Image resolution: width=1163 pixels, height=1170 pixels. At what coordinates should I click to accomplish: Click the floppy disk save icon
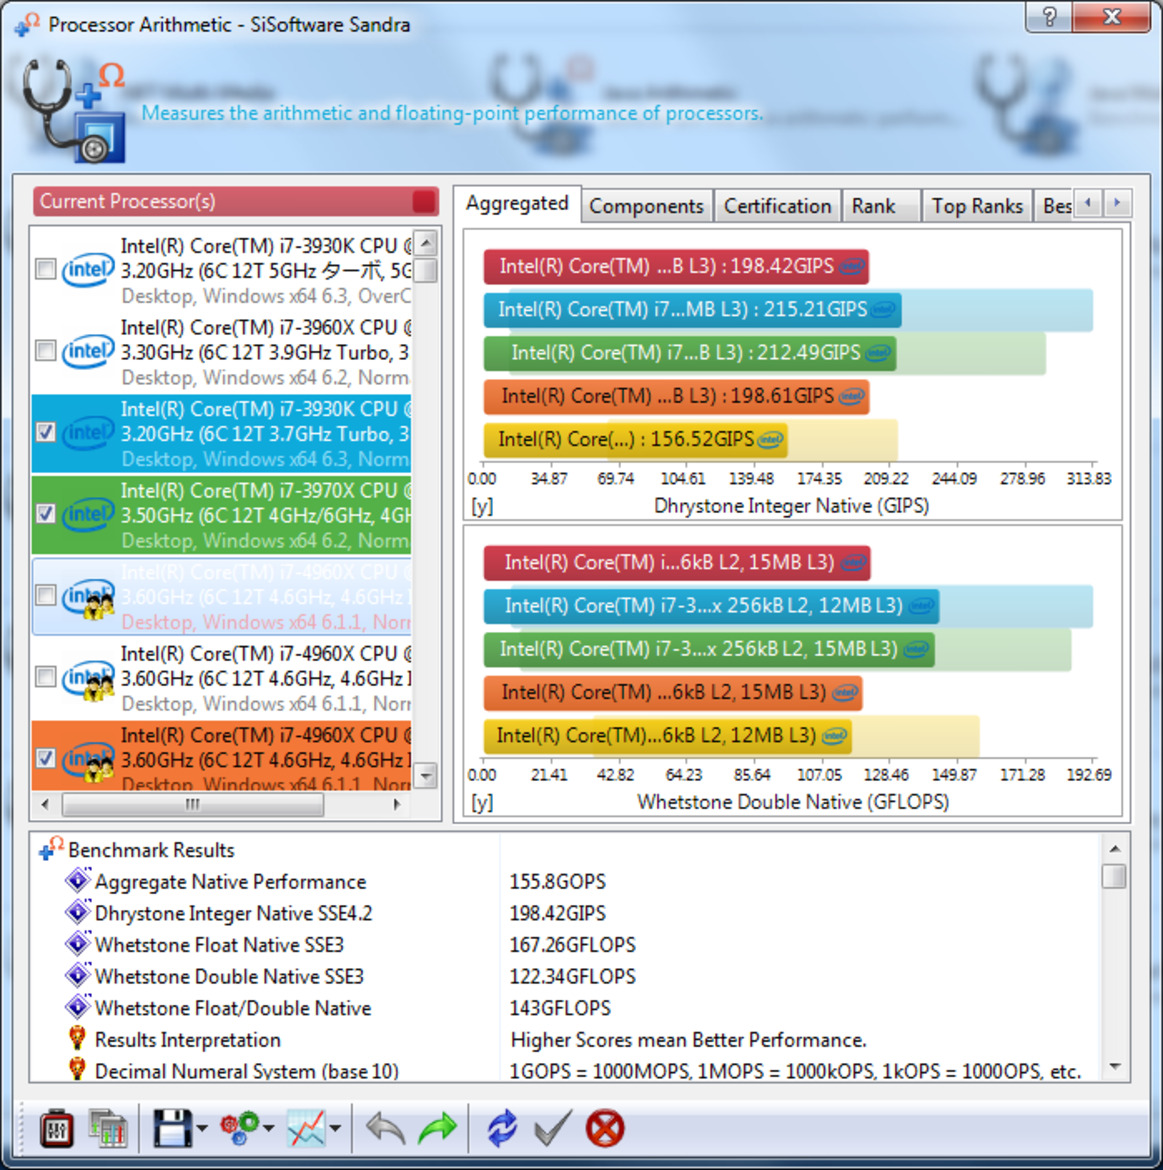[x=172, y=1127]
